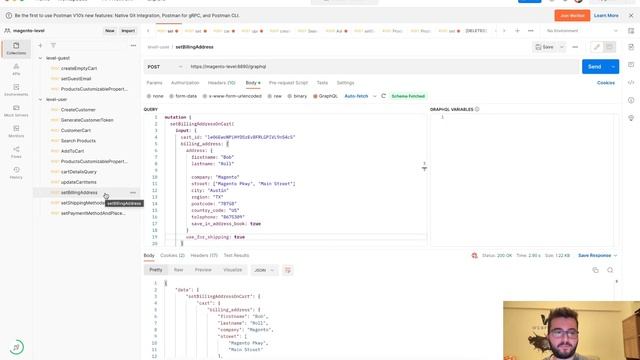Switch to the Tests tab

tap(322, 83)
